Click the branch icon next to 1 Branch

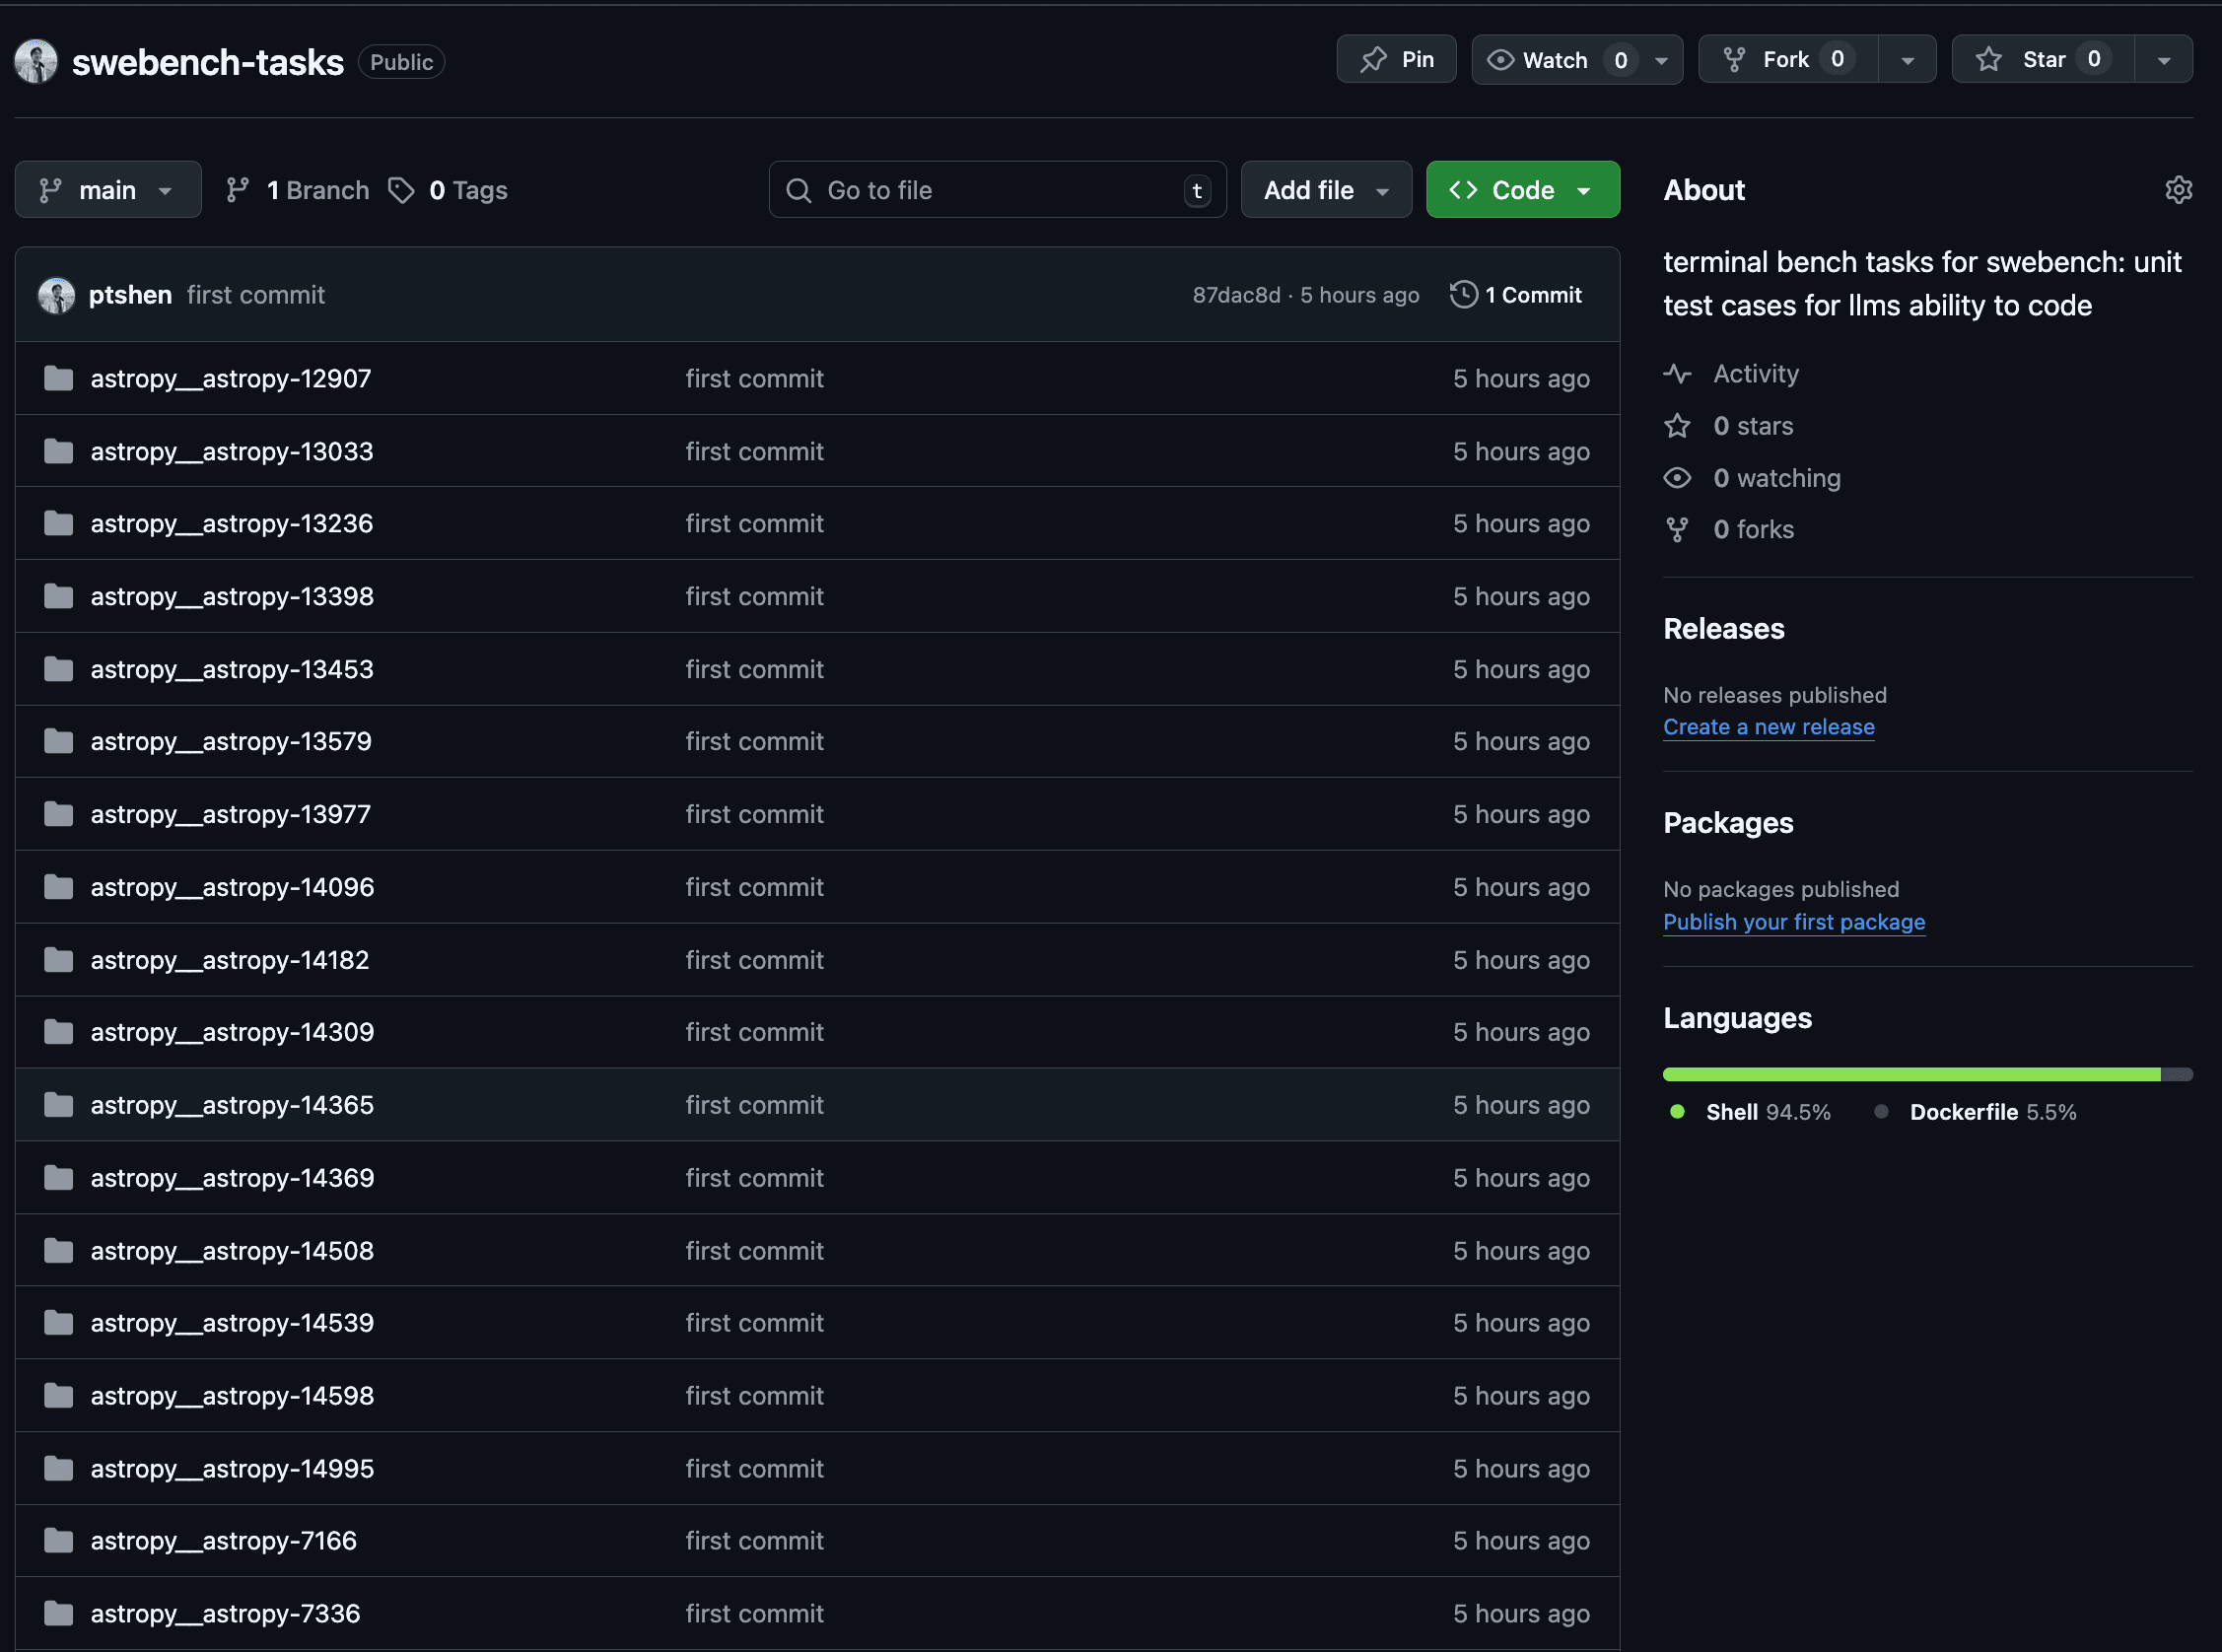[238, 189]
